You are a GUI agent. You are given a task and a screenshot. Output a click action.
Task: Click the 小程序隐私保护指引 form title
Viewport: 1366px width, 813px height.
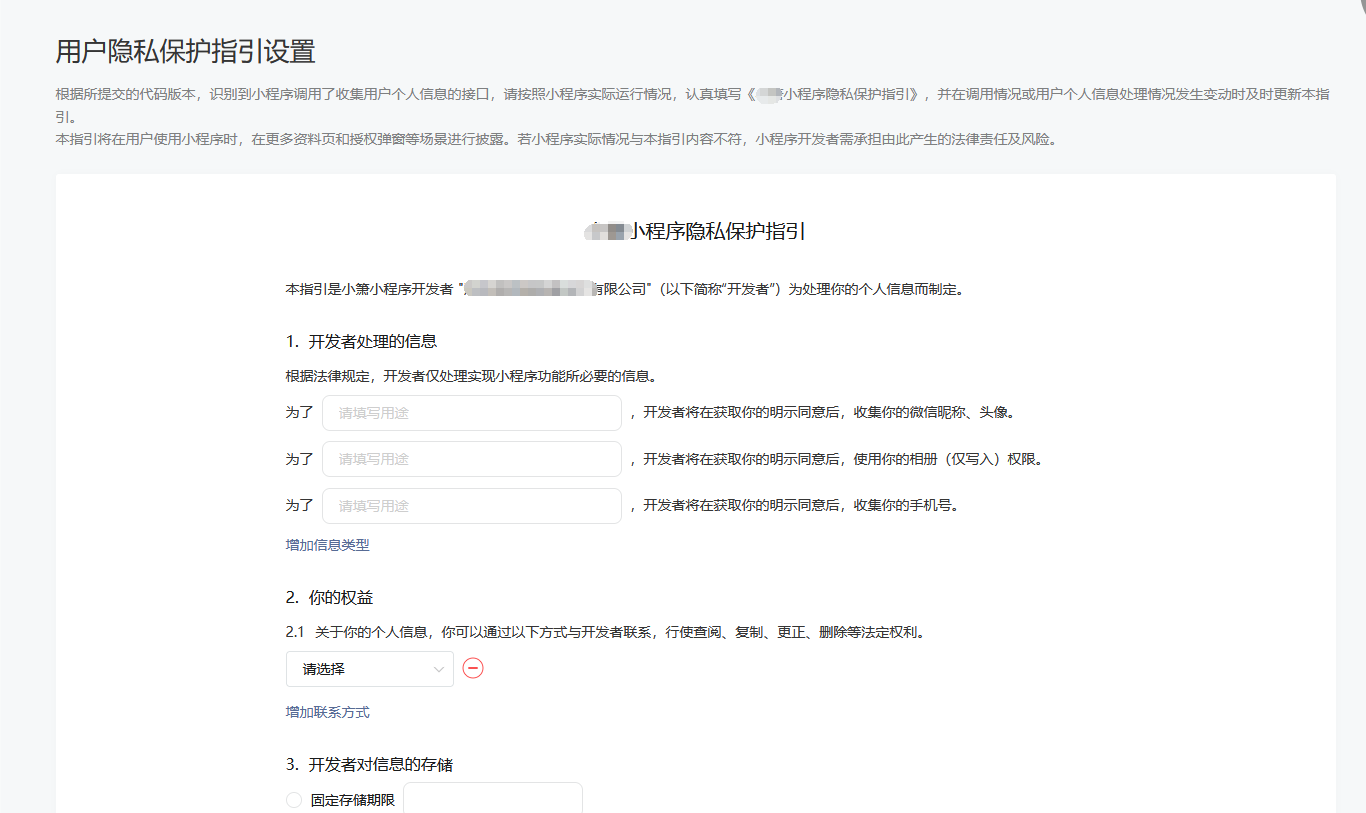click(x=695, y=231)
